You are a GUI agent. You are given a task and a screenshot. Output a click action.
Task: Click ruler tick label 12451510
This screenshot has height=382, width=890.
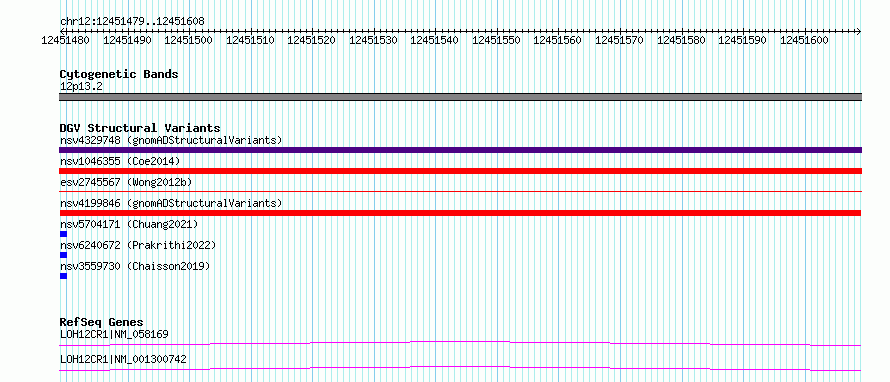click(x=250, y=40)
